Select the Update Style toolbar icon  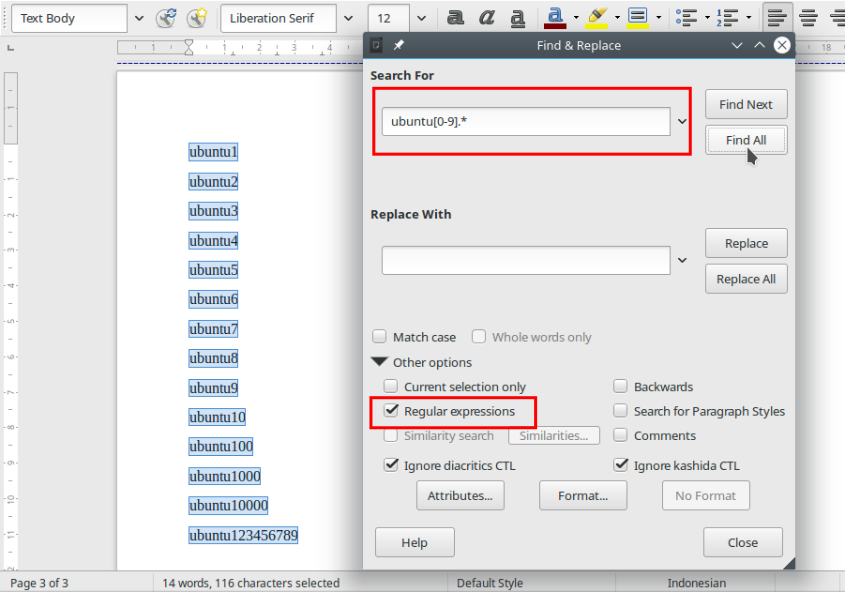(164, 17)
